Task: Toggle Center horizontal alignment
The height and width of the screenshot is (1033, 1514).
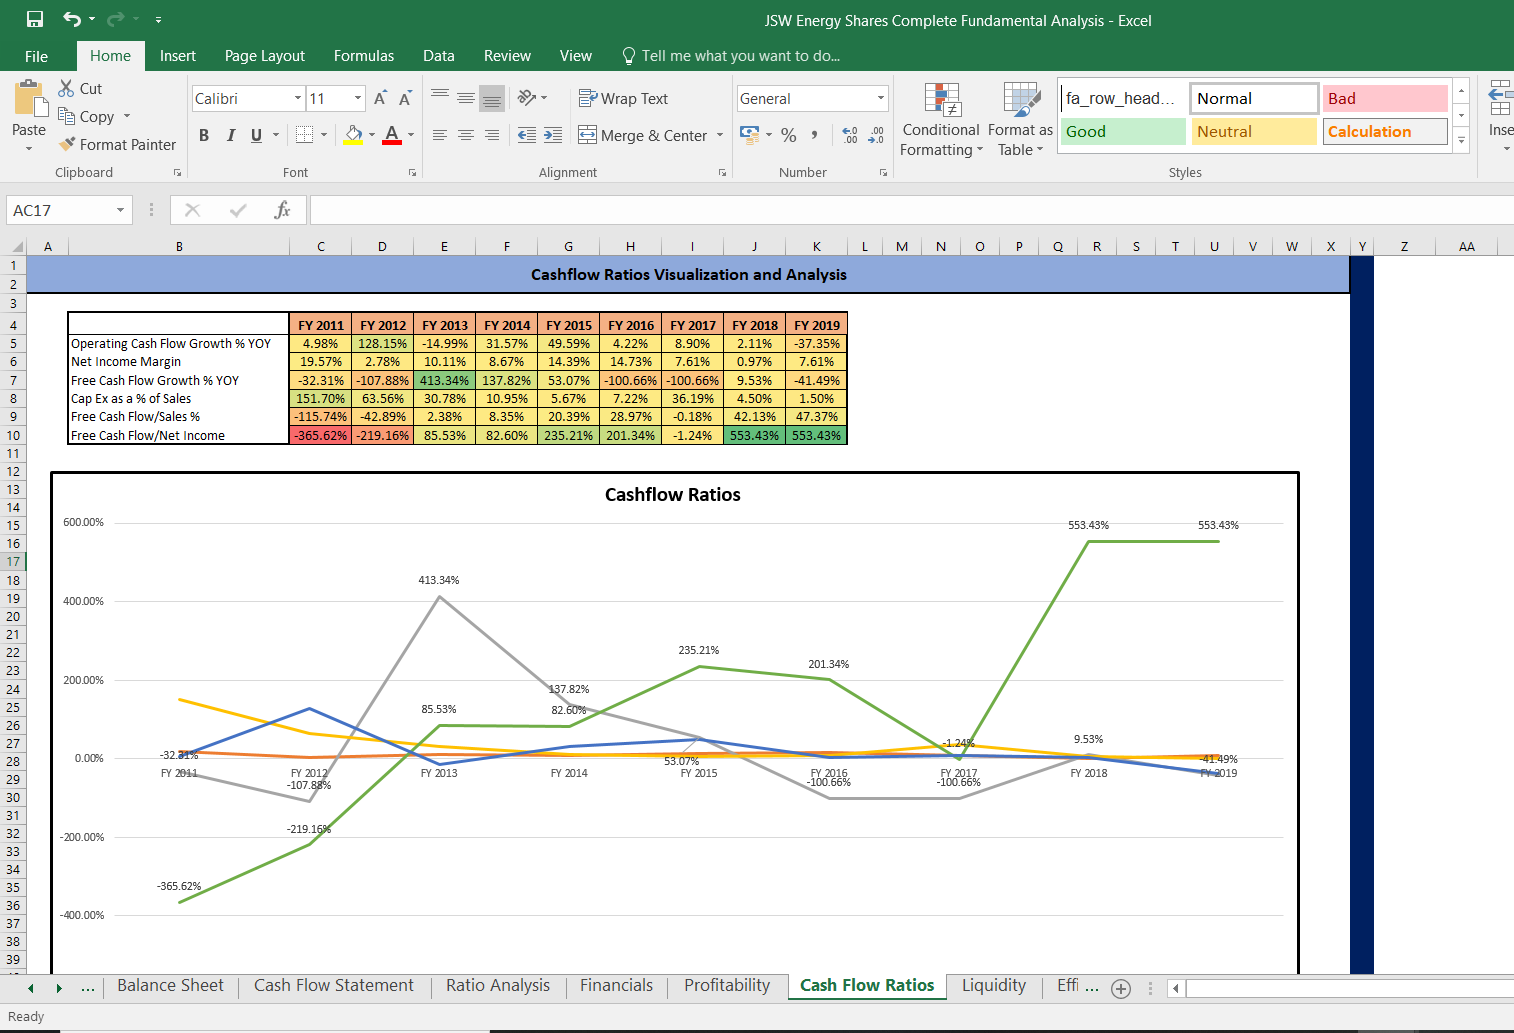Action: click(x=466, y=135)
